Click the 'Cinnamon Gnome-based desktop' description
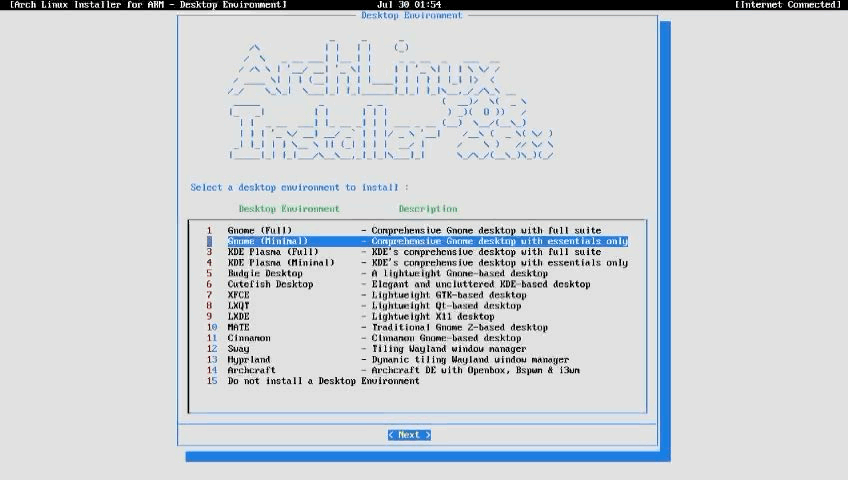Image resolution: width=848 pixels, height=480 pixels. [x=446, y=338]
